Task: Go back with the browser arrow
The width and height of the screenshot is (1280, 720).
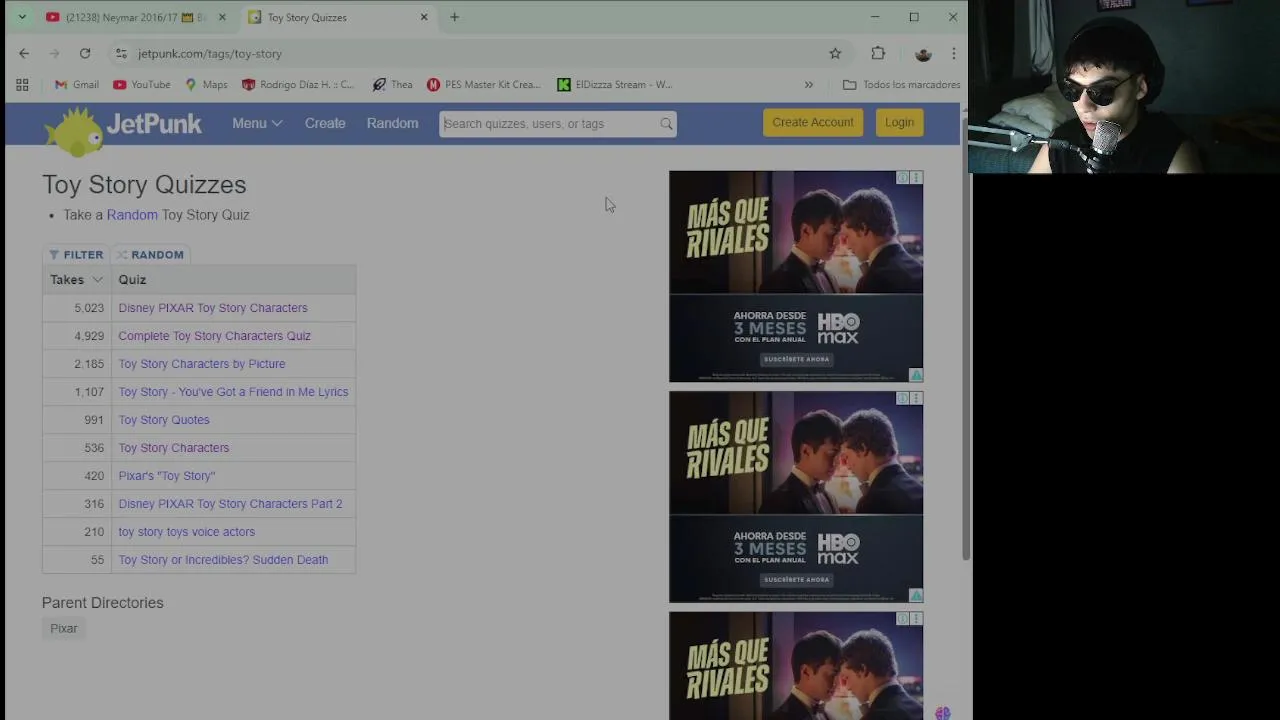Action: click(x=24, y=54)
